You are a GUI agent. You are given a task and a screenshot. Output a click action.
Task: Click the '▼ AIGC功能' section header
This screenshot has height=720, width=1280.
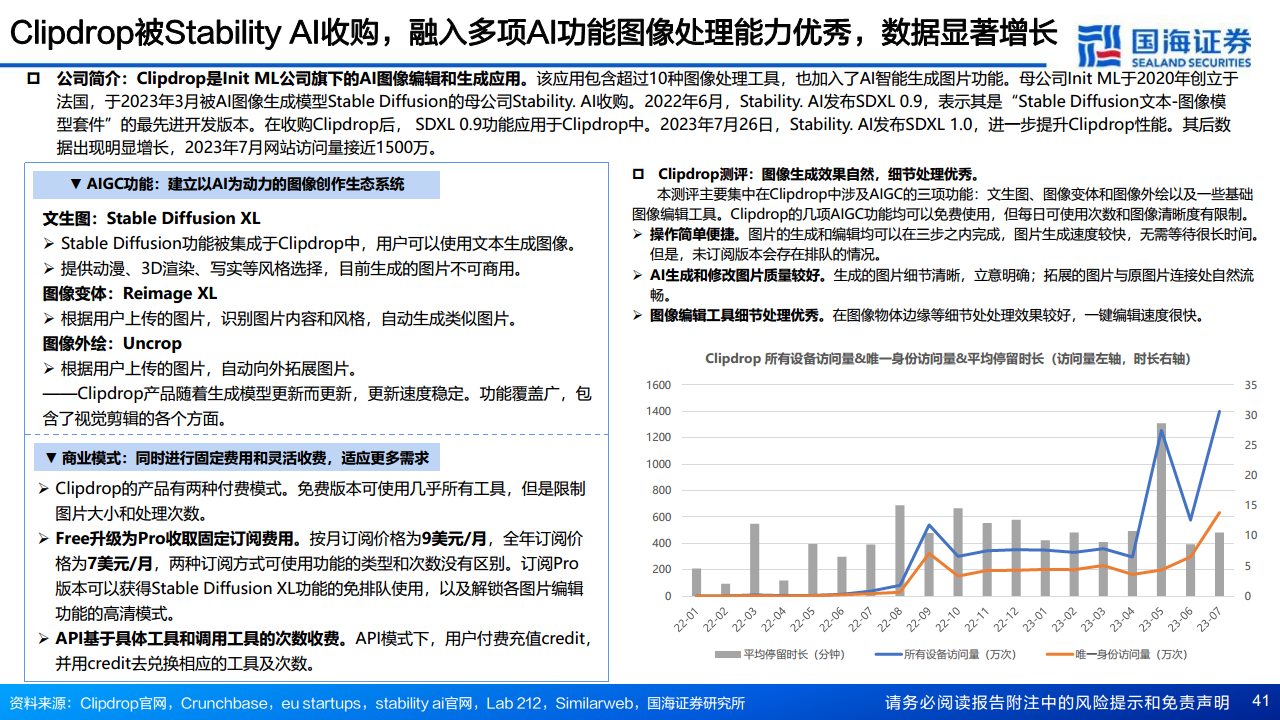coord(237,185)
